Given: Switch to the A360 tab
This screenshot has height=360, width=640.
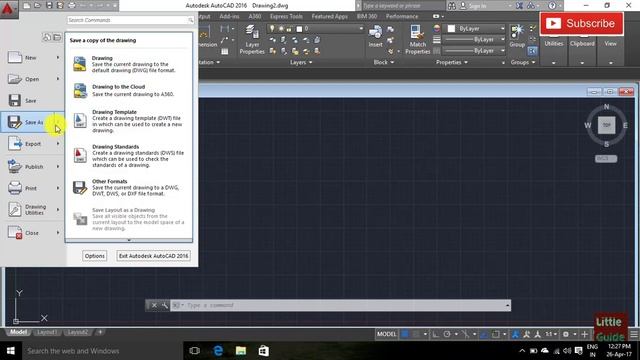Looking at the screenshot, I should coord(255,16).
